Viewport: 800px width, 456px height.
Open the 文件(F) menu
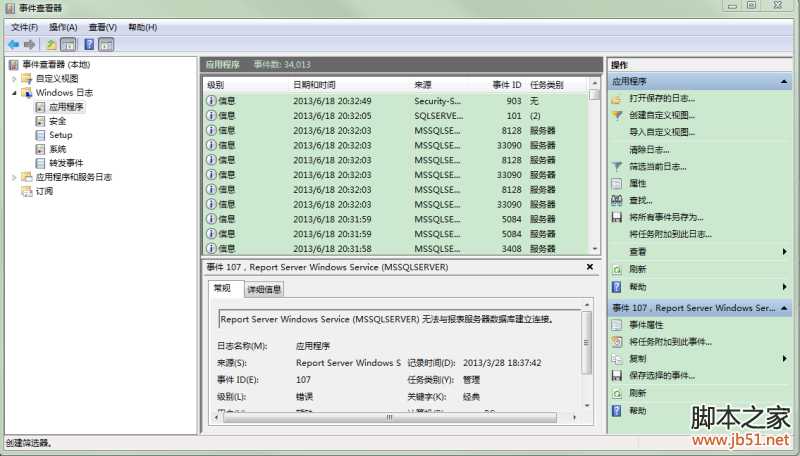[24, 28]
